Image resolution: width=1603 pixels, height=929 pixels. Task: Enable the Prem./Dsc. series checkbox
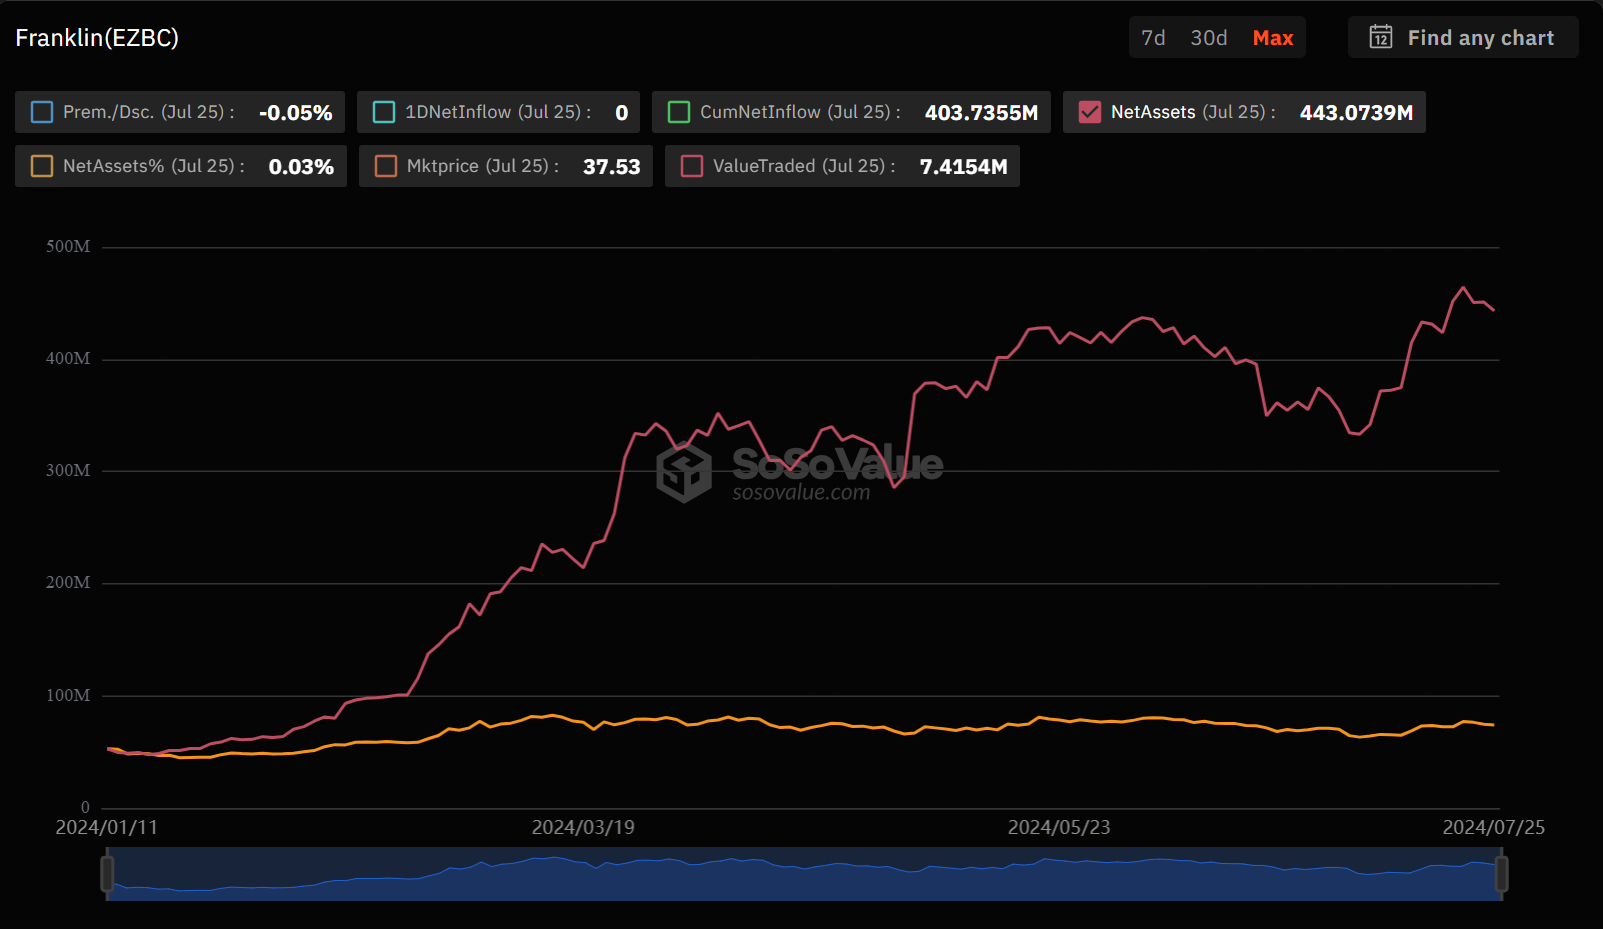pos(42,112)
